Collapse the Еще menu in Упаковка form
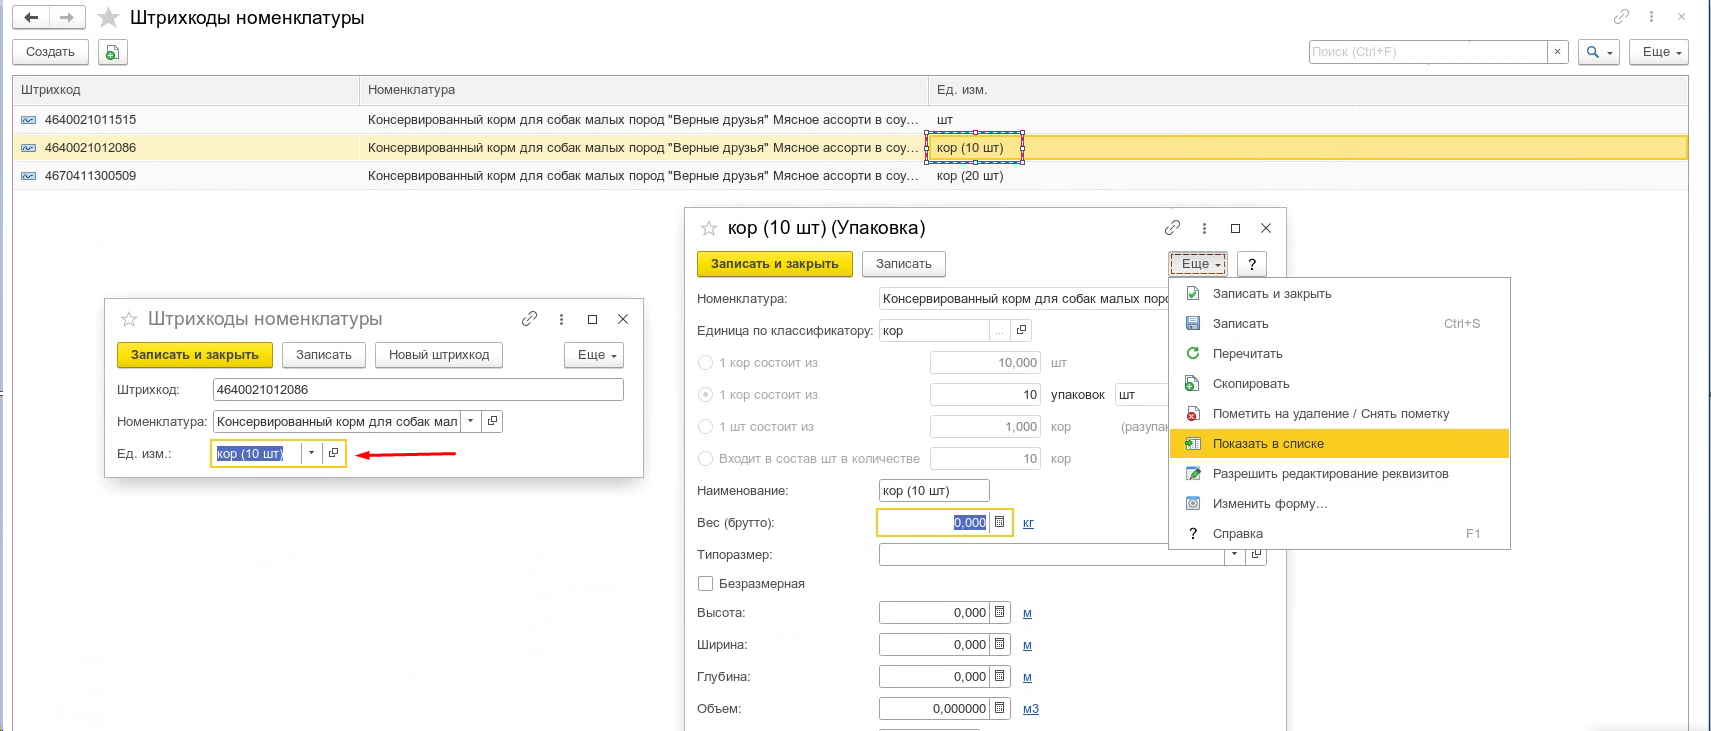 (1198, 264)
